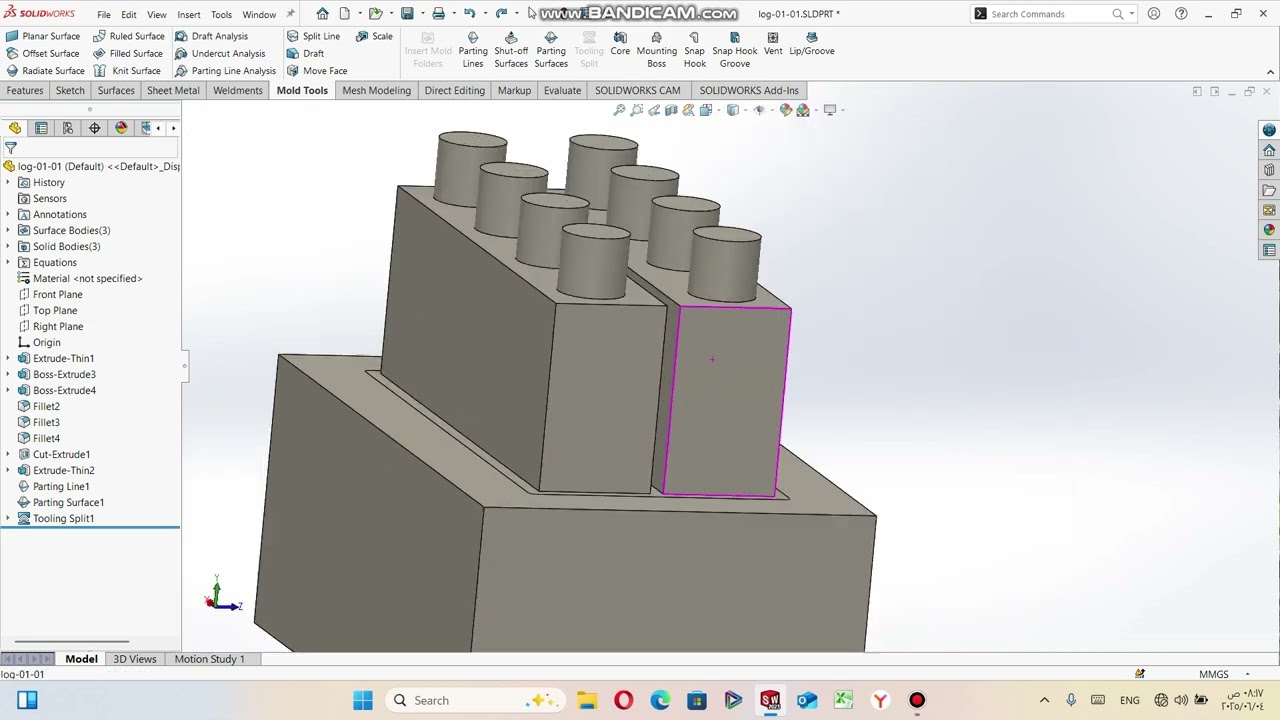The image size is (1280, 720).
Task: Expand the Cut-Extrude1 feature
Action: coord(9,455)
